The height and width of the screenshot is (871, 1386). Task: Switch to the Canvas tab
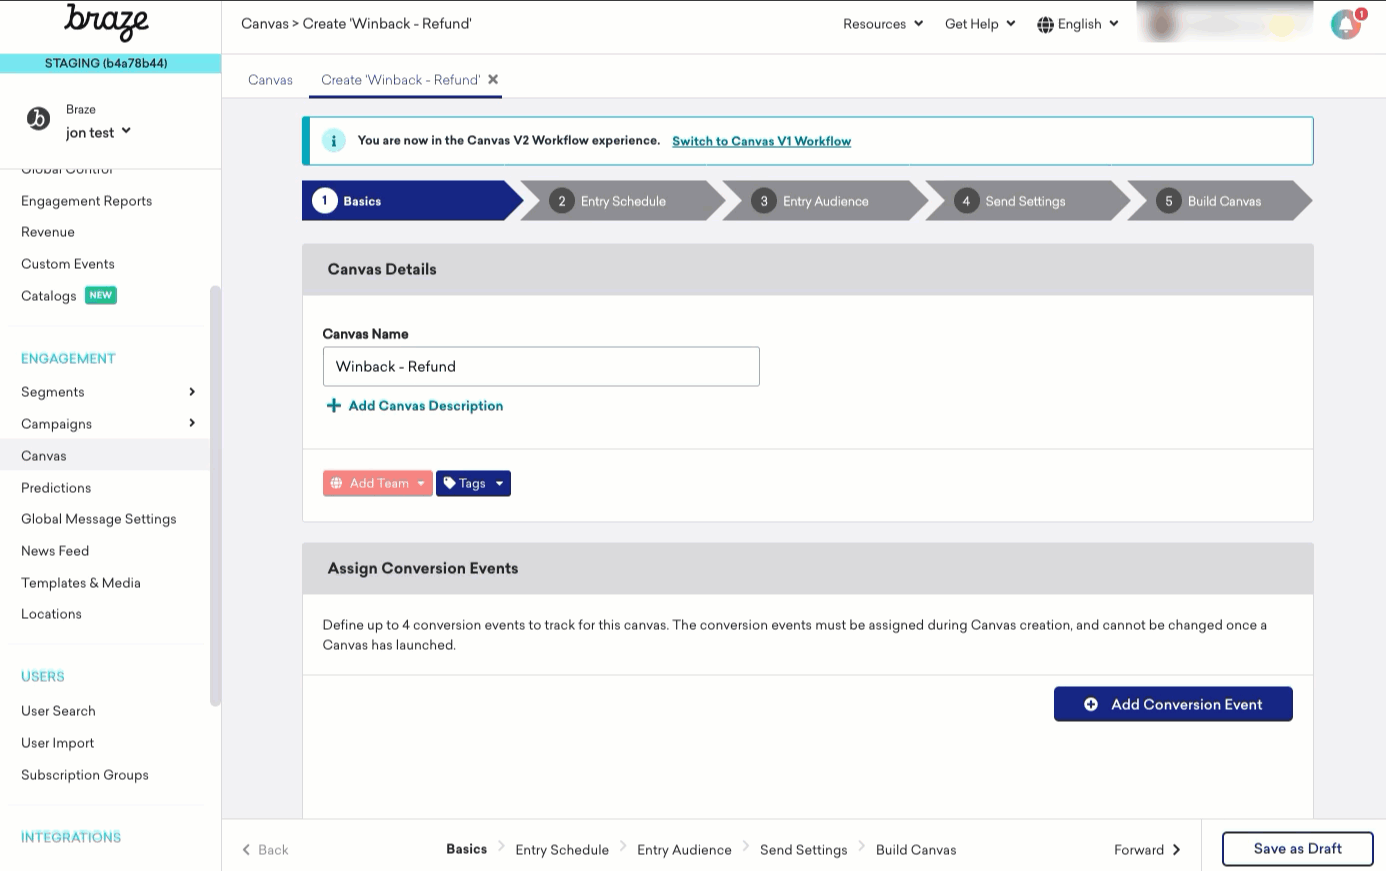(270, 80)
